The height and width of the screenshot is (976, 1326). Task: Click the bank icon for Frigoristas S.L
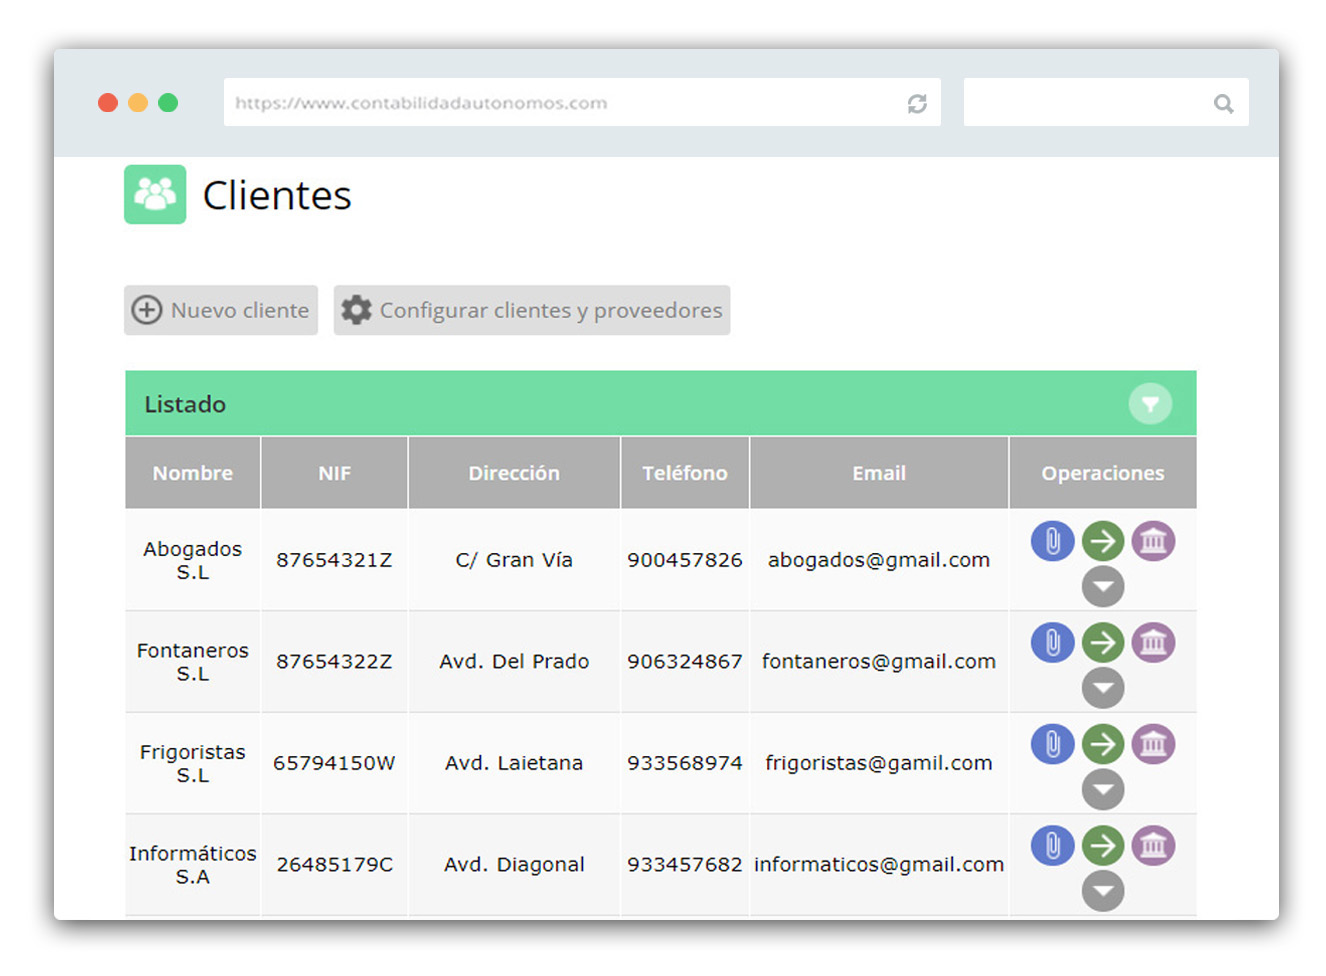[1153, 744]
